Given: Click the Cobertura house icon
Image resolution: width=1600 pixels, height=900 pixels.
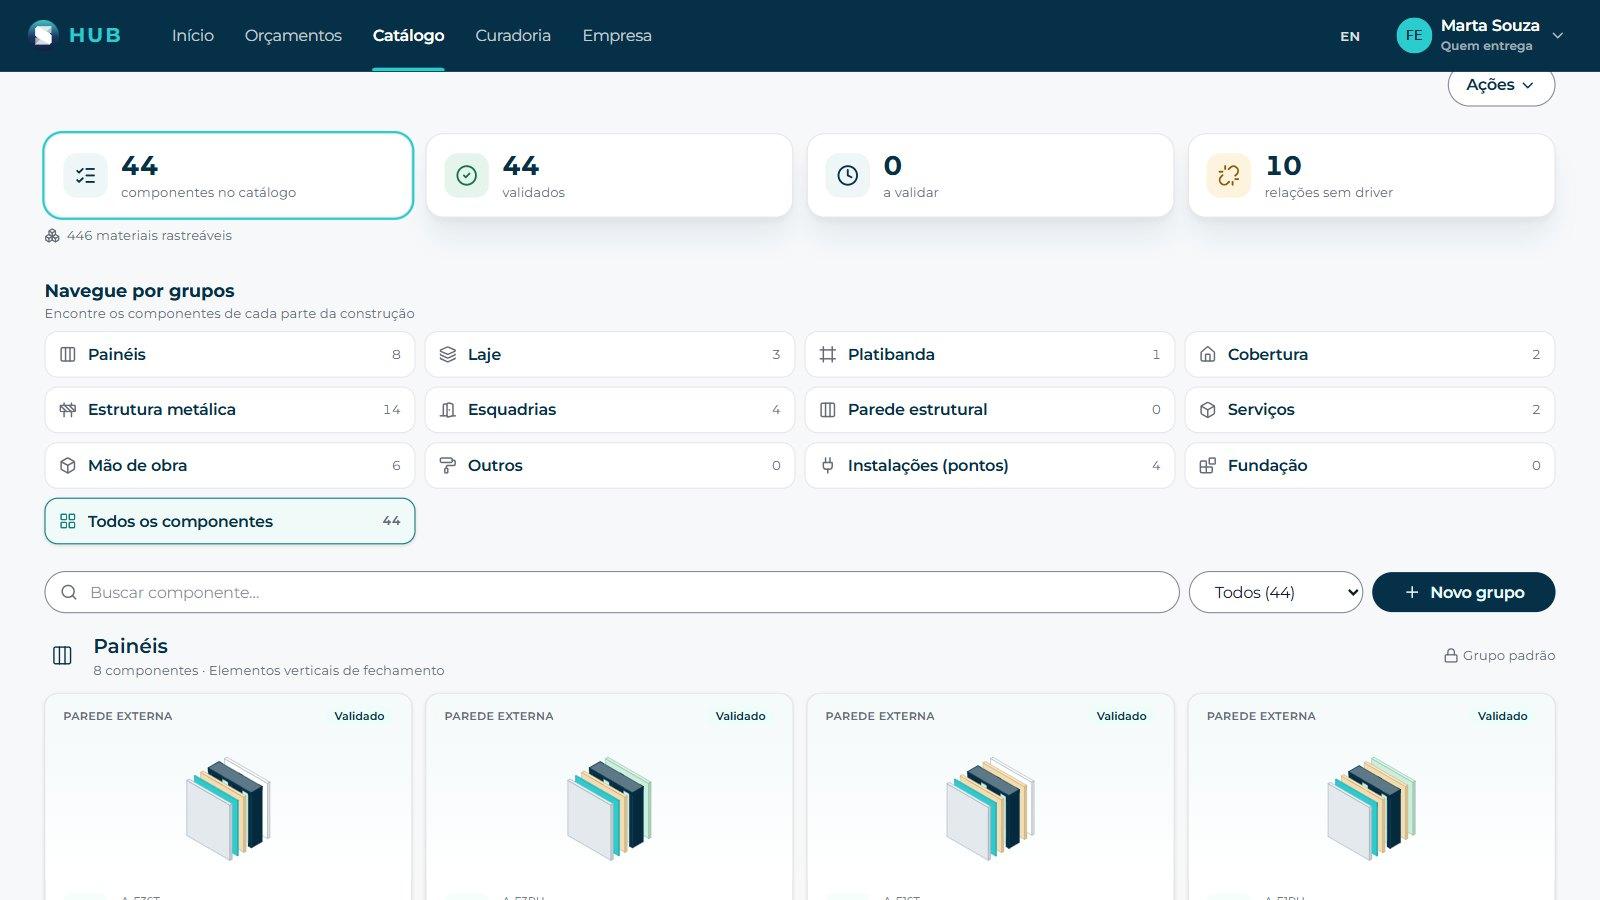Looking at the screenshot, I should pos(1208,354).
